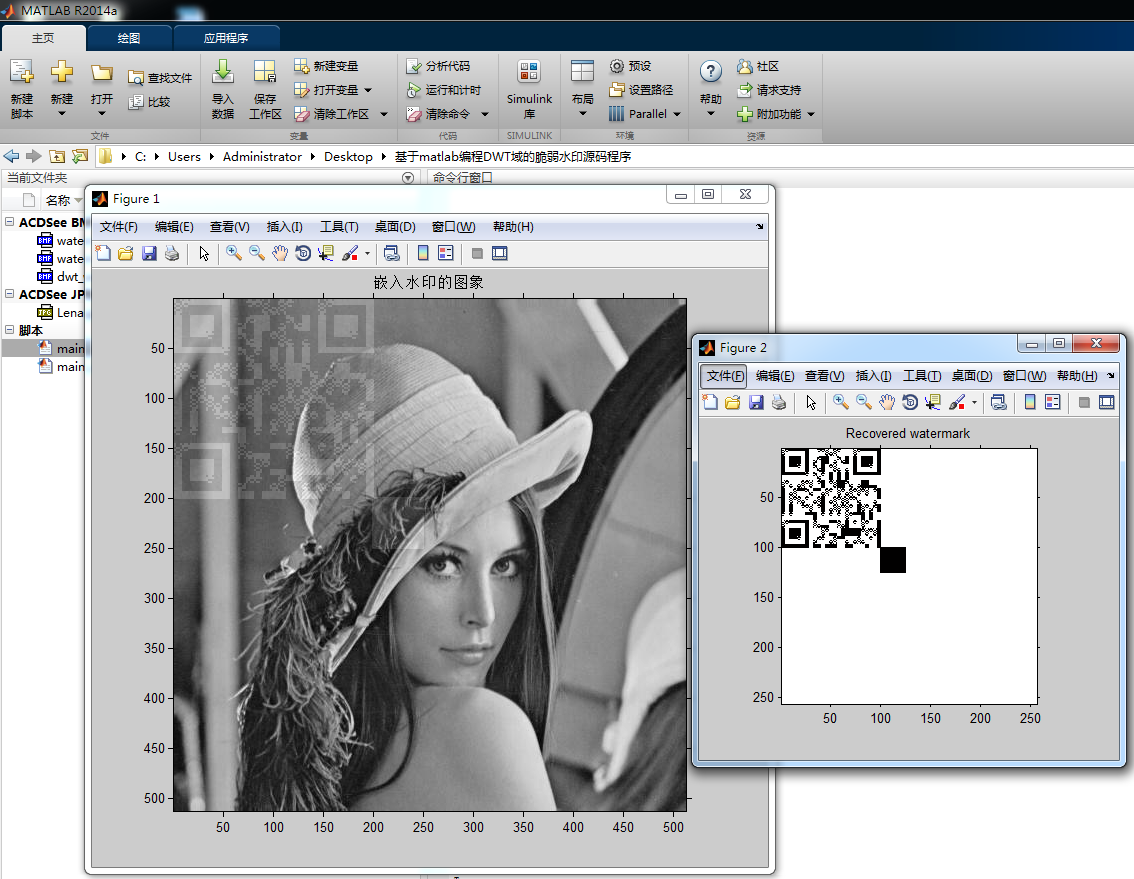This screenshot has width=1134, height=879.
Task: Select Zoom In tool in Figure 2
Action: tap(840, 402)
